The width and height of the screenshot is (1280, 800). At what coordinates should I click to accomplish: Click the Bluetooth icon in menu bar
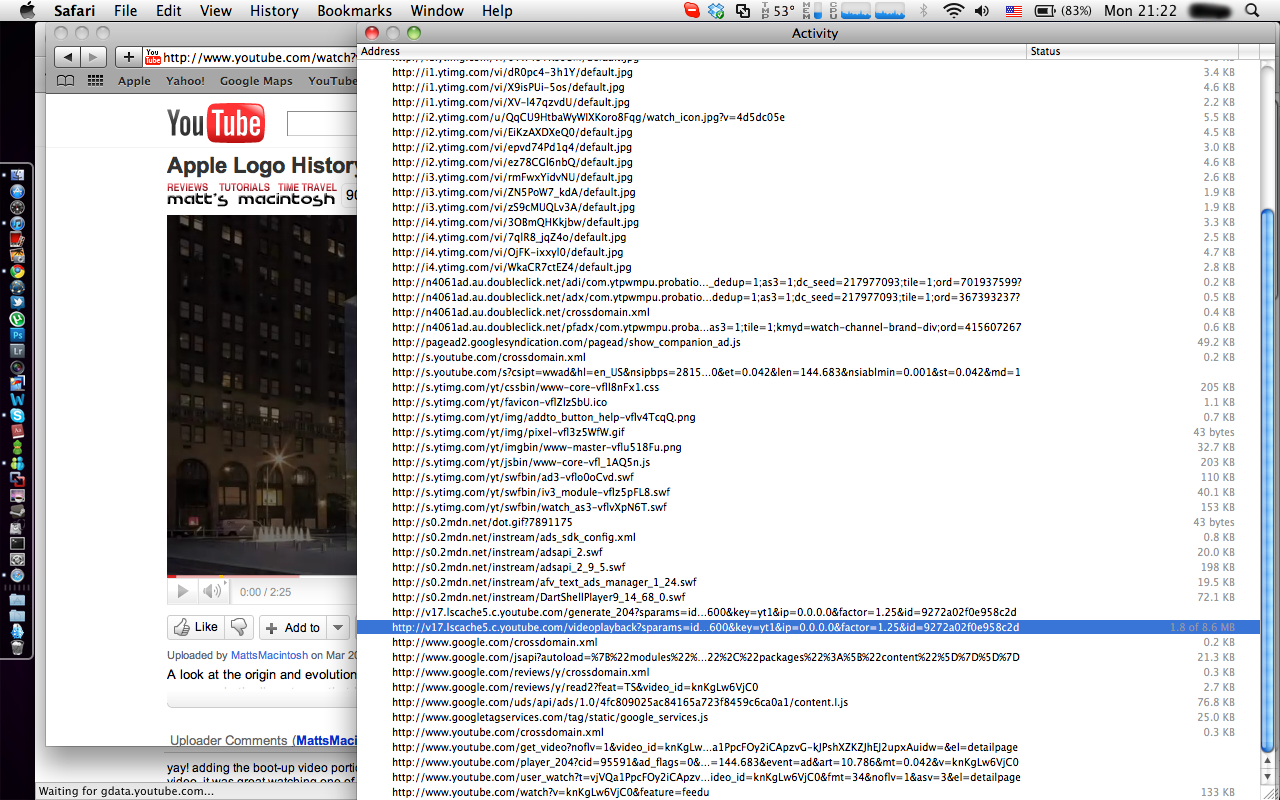(924, 11)
